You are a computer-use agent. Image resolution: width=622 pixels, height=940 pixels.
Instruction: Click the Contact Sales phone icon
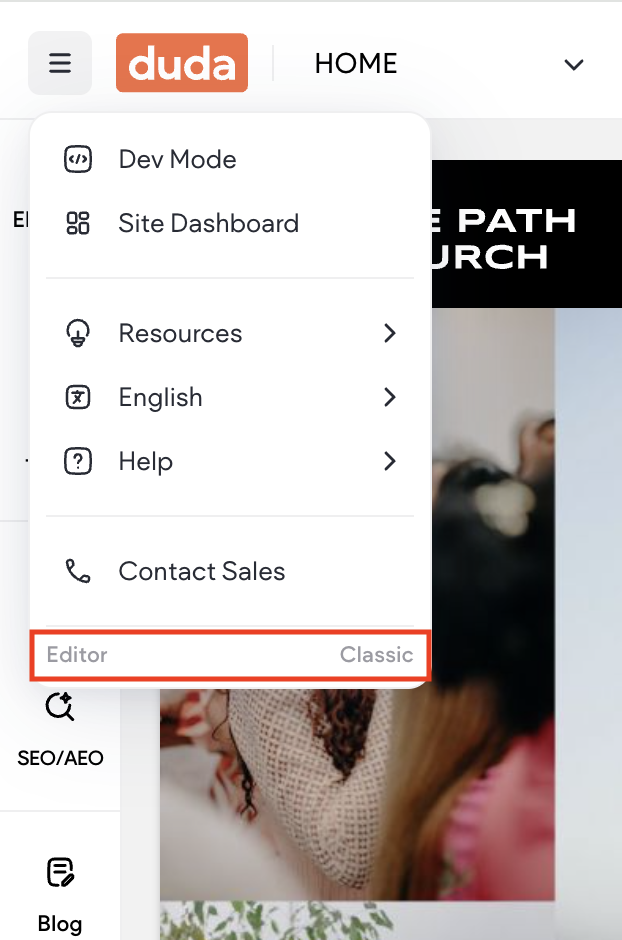[x=78, y=571]
